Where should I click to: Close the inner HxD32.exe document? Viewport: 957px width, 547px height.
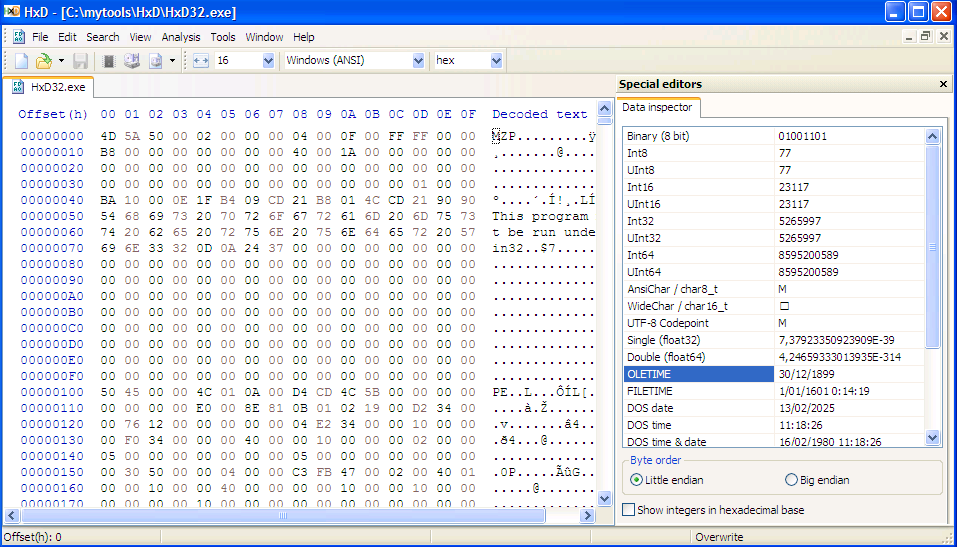click(x=943, y=37)
